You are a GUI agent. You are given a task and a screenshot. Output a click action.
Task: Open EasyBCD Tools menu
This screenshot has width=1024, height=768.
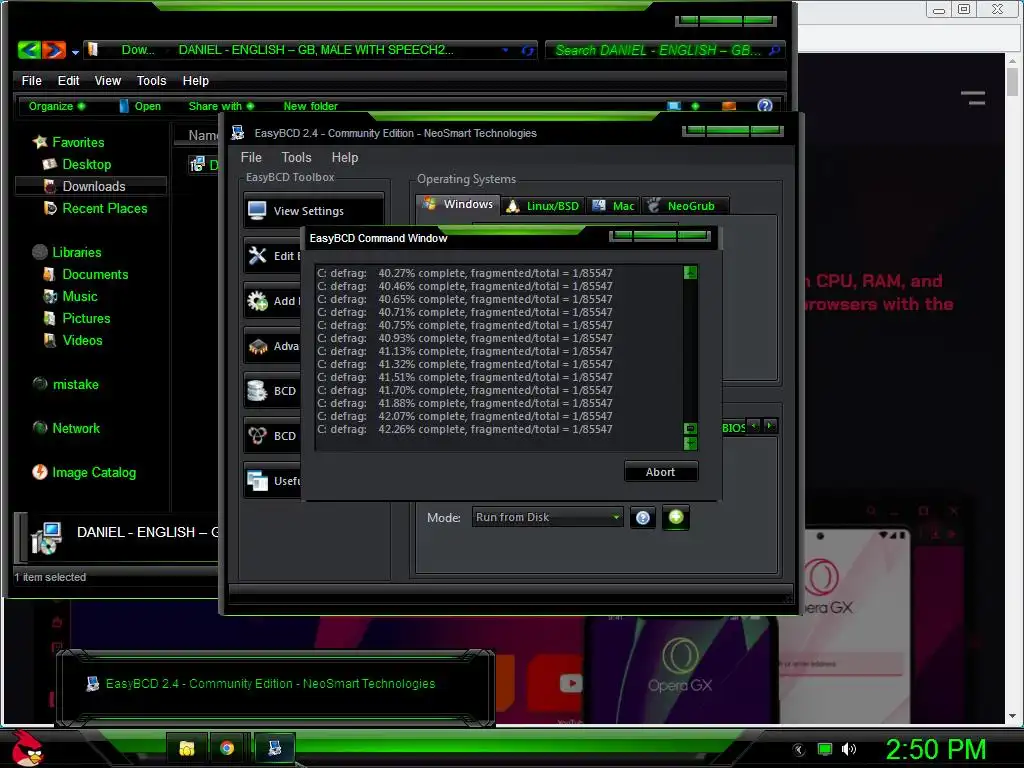296,157
